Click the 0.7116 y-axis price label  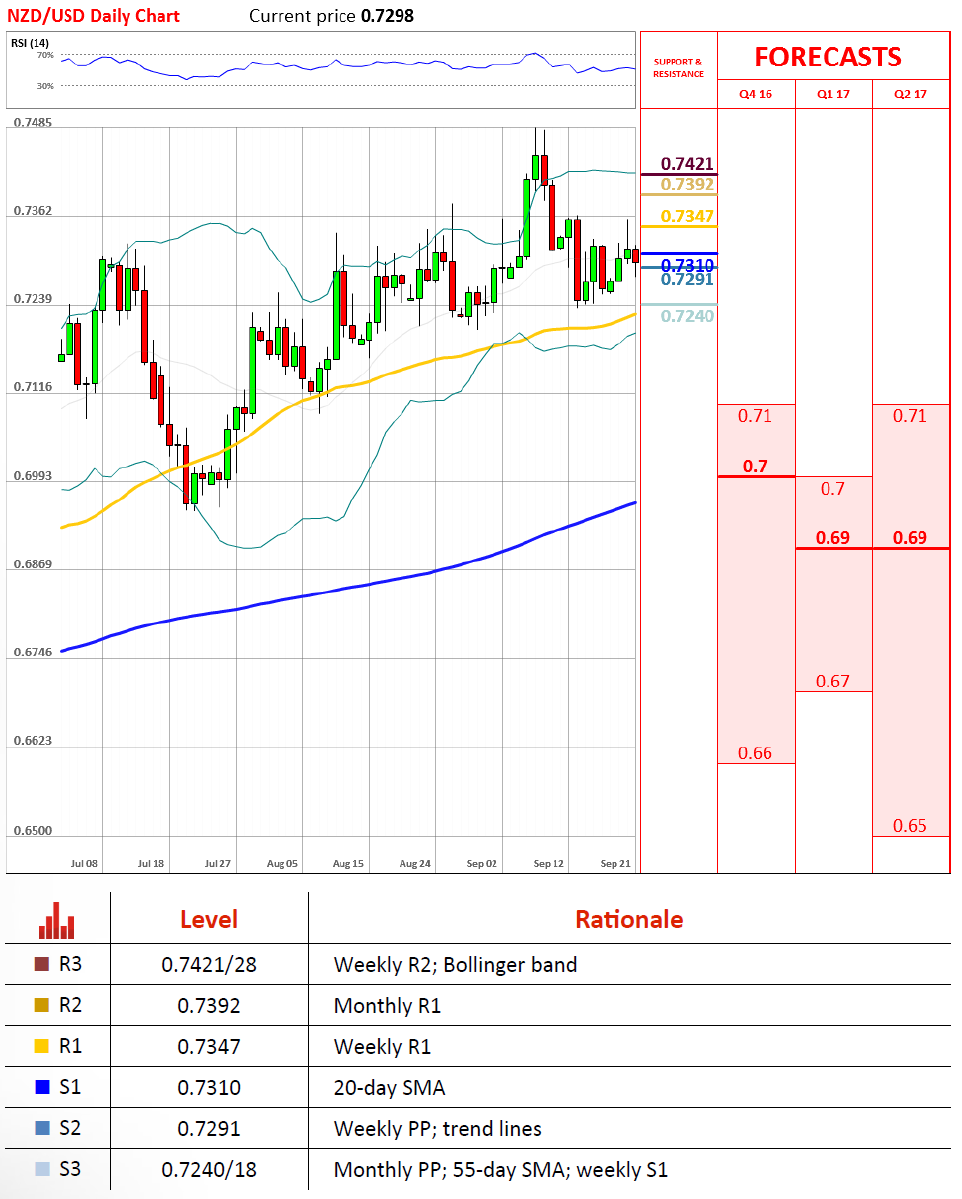pyautogui.click(x=33, y=386)
